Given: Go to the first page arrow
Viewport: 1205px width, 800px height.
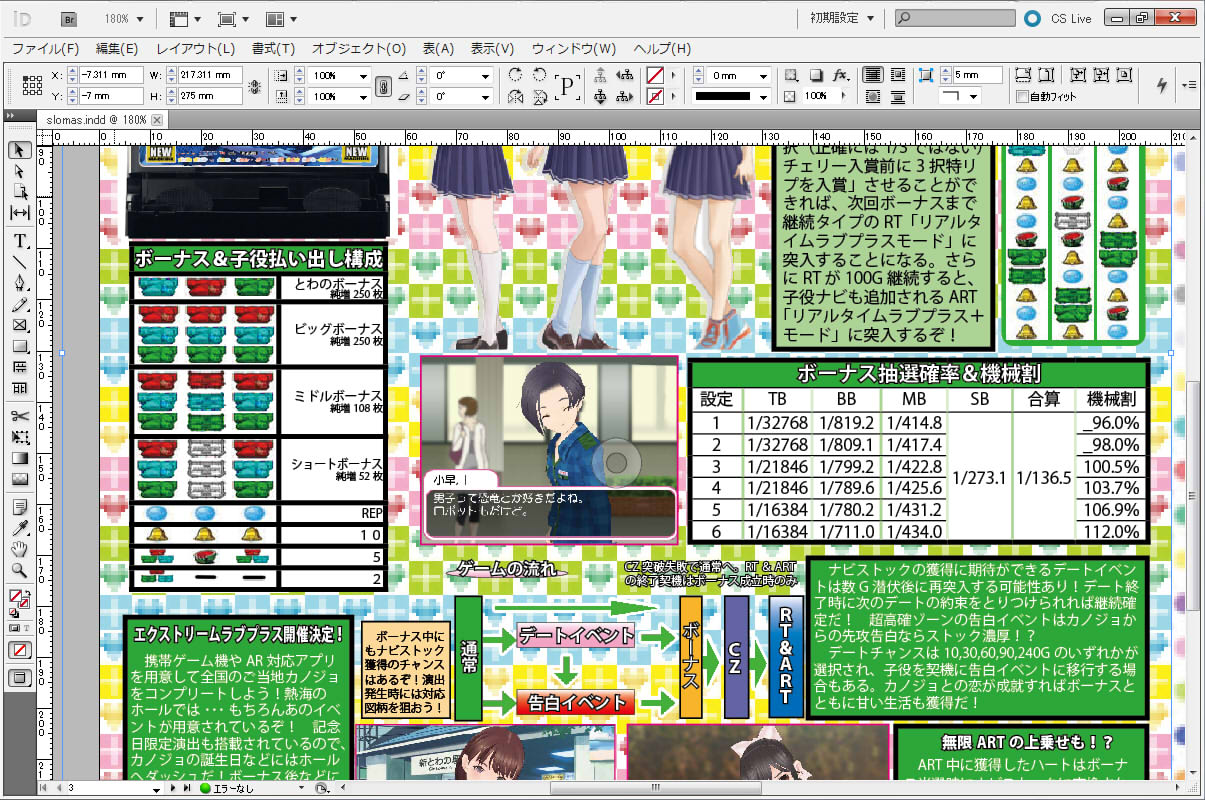Looking at the screenshot, I should tap(43, 789).
